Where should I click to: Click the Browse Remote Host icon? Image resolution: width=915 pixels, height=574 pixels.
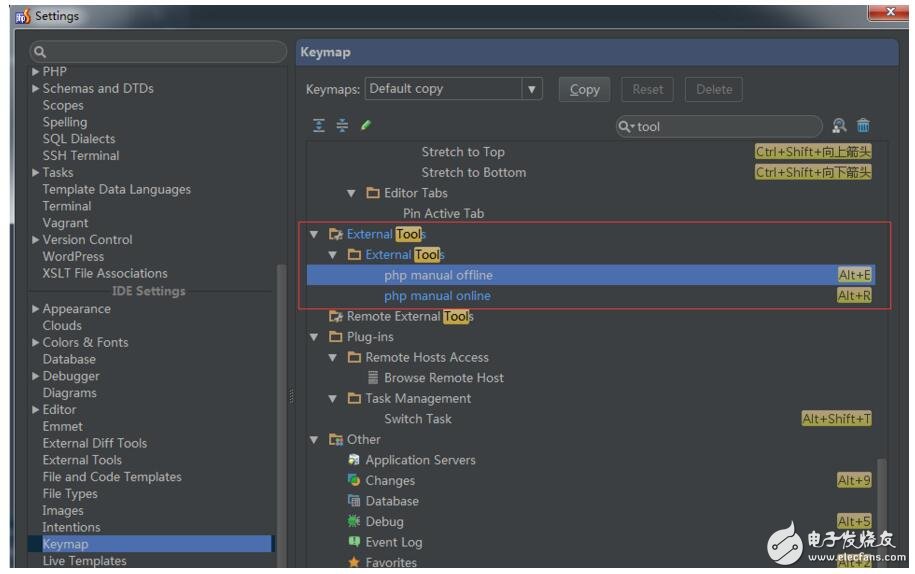(373, 378)
